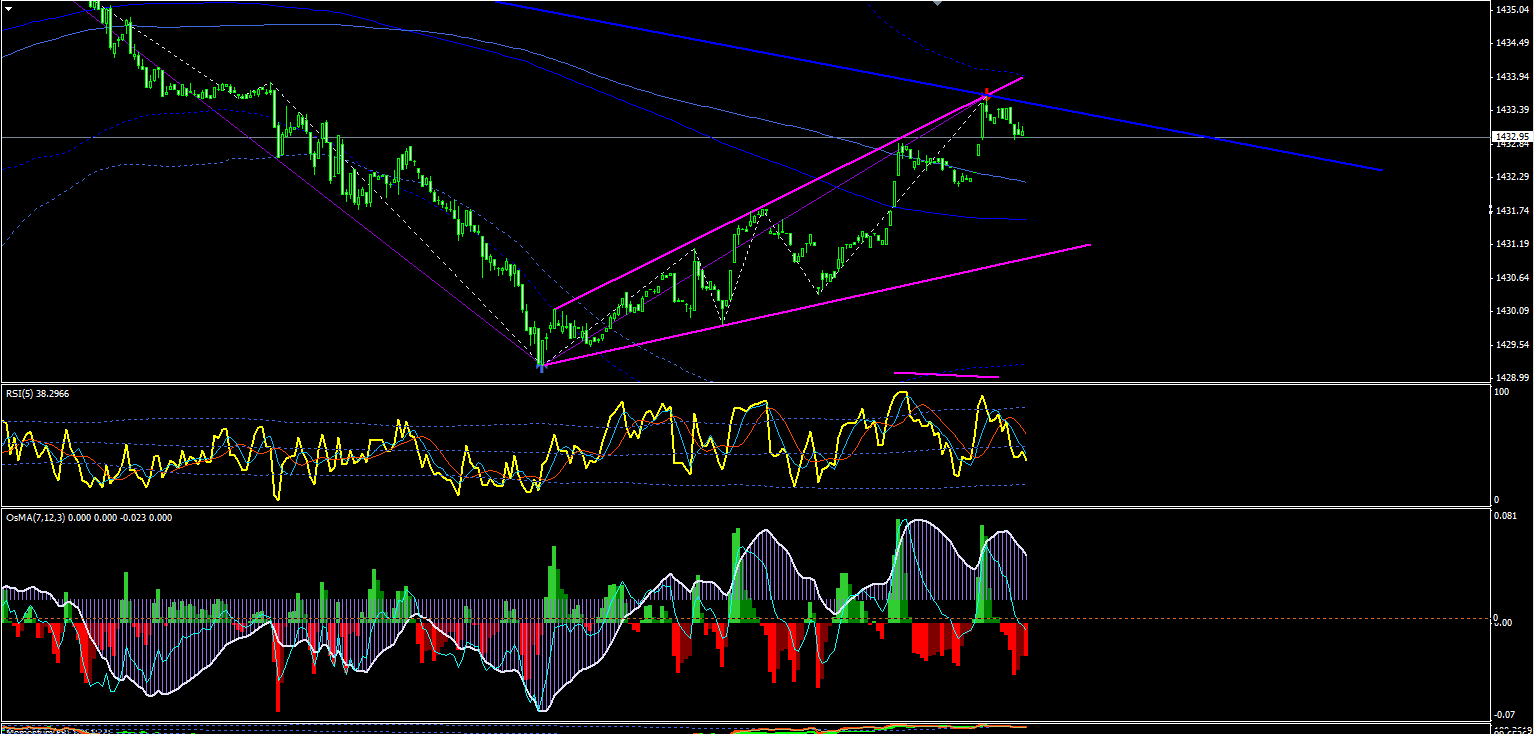Select the upper magenta wedge trendline
This screenshot has height=734, width=1534.
point(788,192)
